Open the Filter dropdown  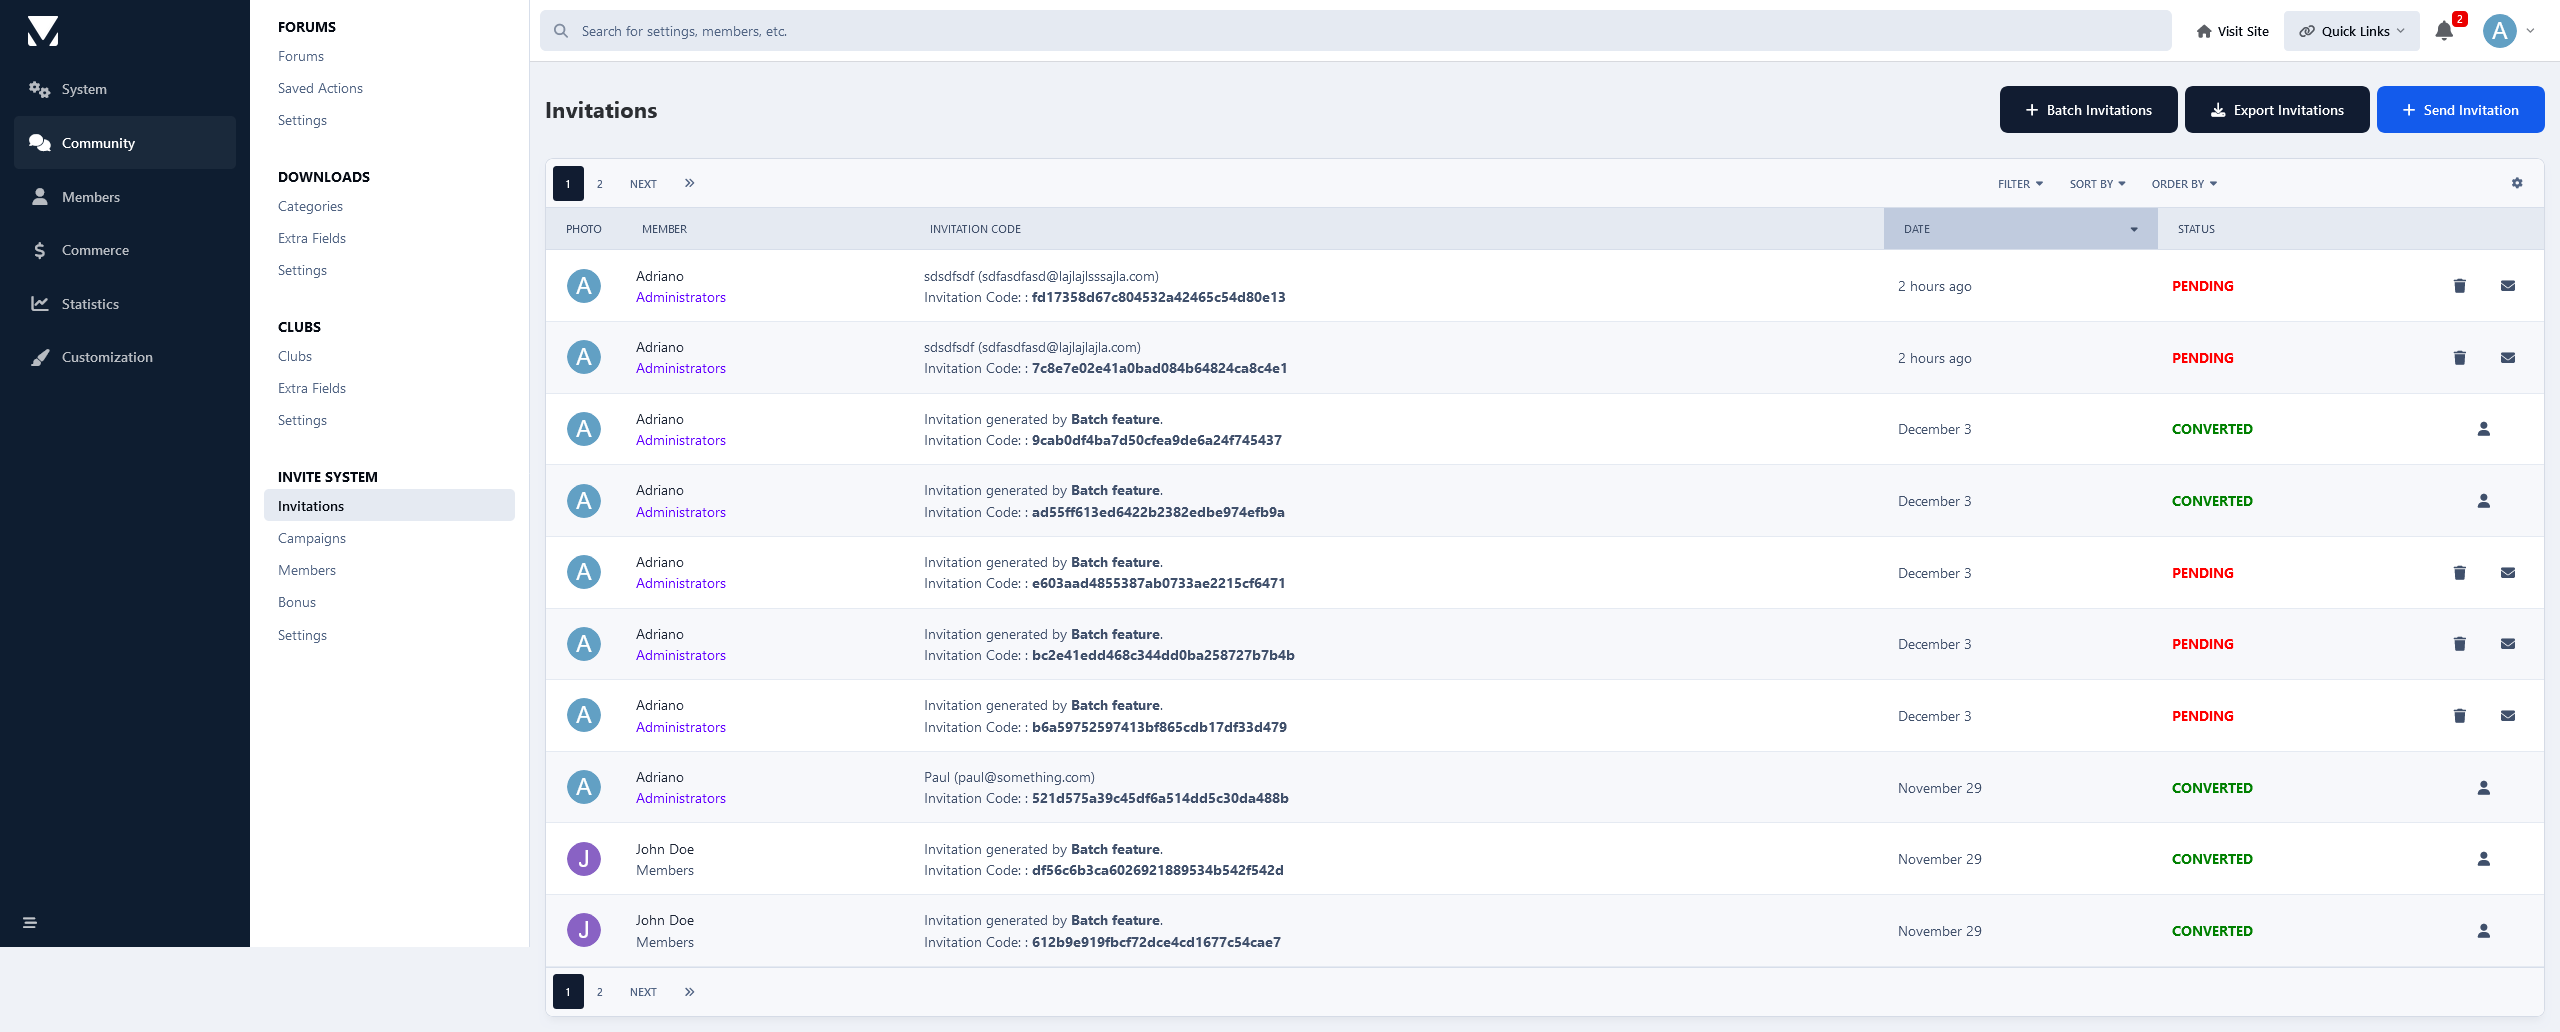[2020, 183]
